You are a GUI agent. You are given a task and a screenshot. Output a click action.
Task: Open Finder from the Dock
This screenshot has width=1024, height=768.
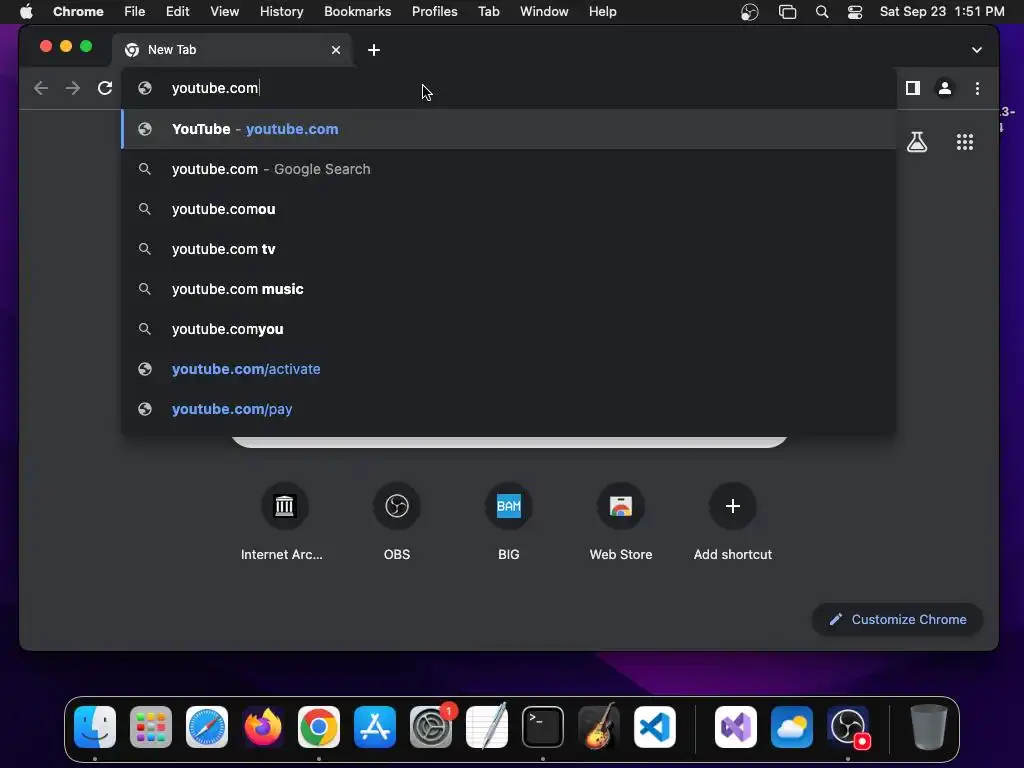(x=95, y=727)
